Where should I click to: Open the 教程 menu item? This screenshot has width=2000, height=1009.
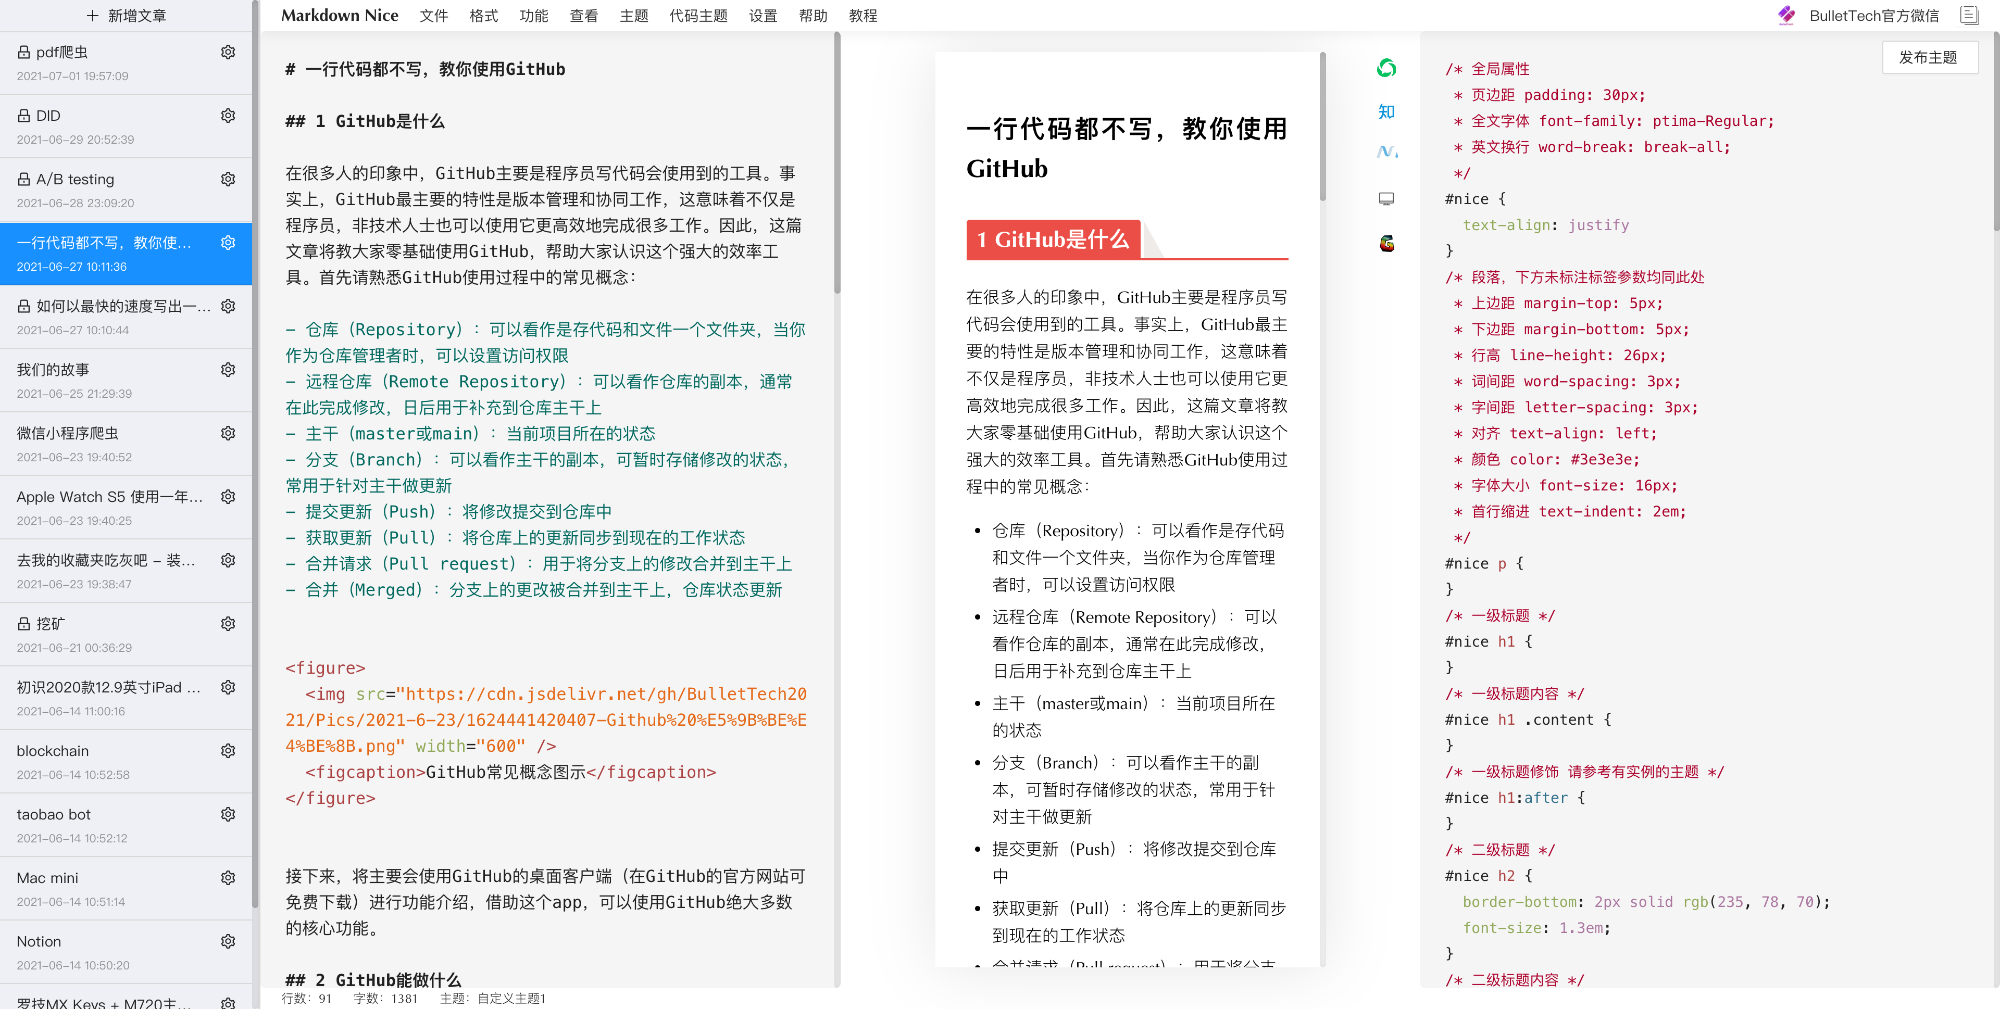click(863, 16)
